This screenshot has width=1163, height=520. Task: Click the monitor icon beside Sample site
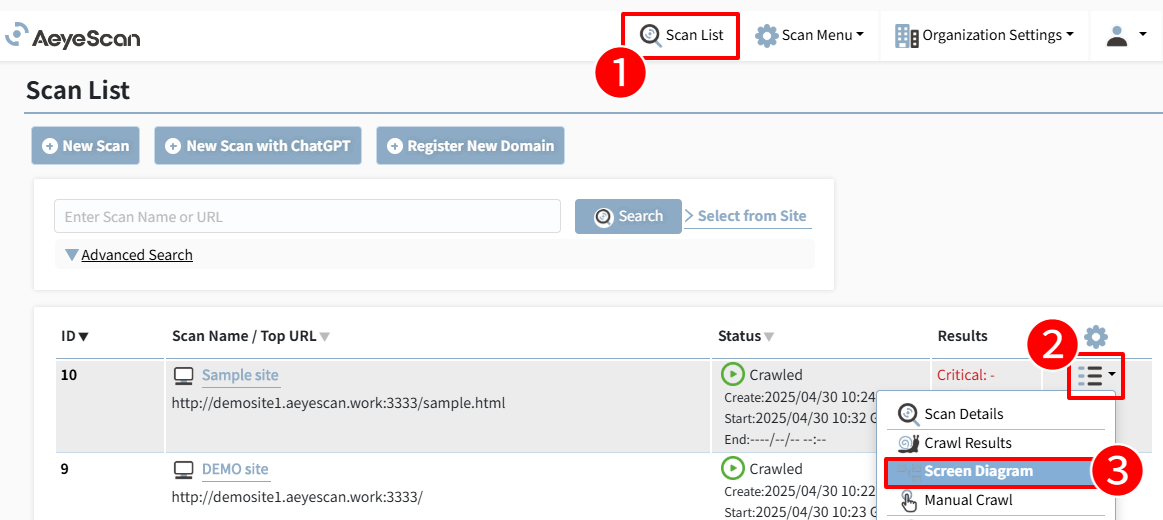tap(183, 375)
